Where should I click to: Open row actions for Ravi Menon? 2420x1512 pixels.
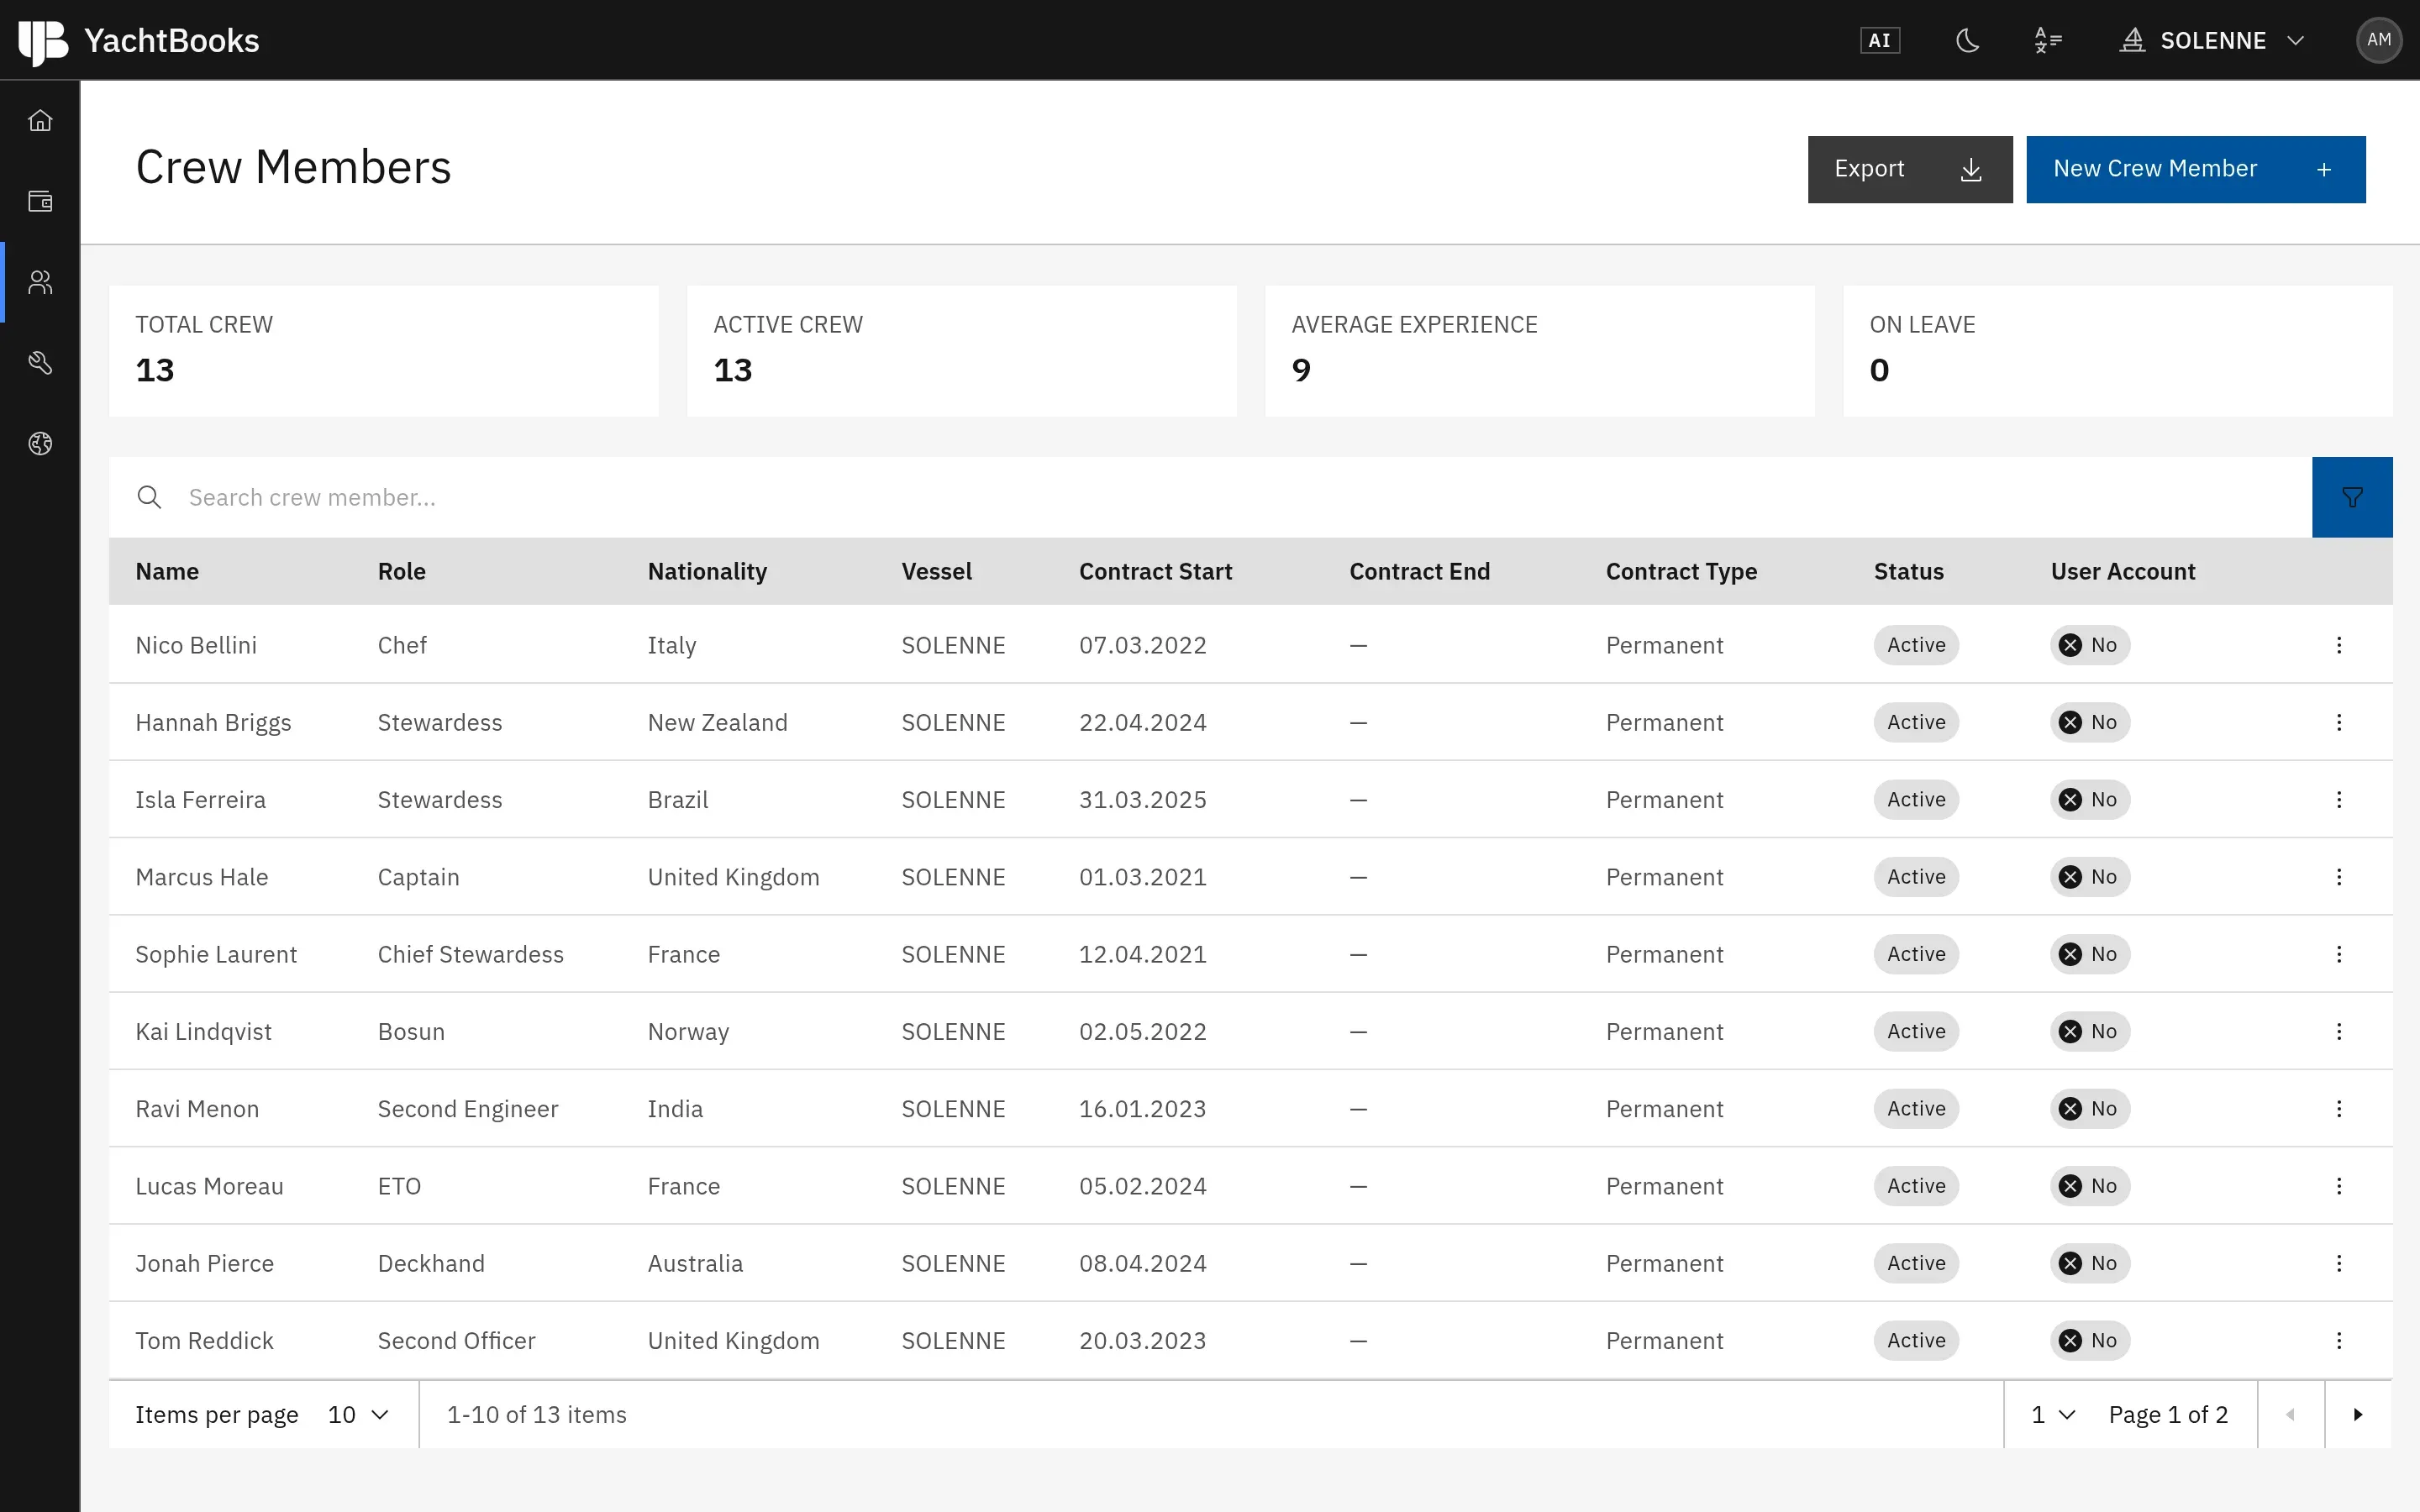point(2339,1109)
